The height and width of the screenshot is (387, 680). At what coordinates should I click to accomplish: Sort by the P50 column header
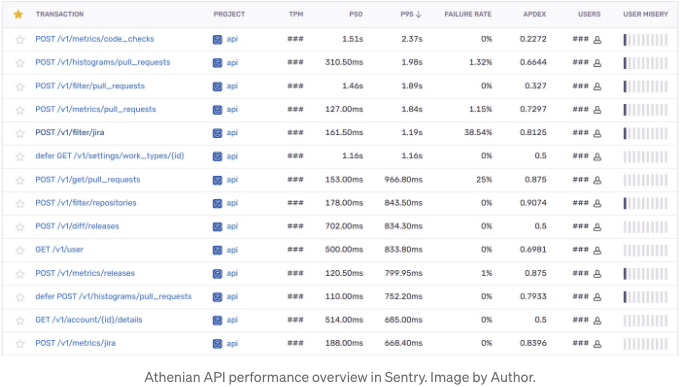tap(356, 14)
